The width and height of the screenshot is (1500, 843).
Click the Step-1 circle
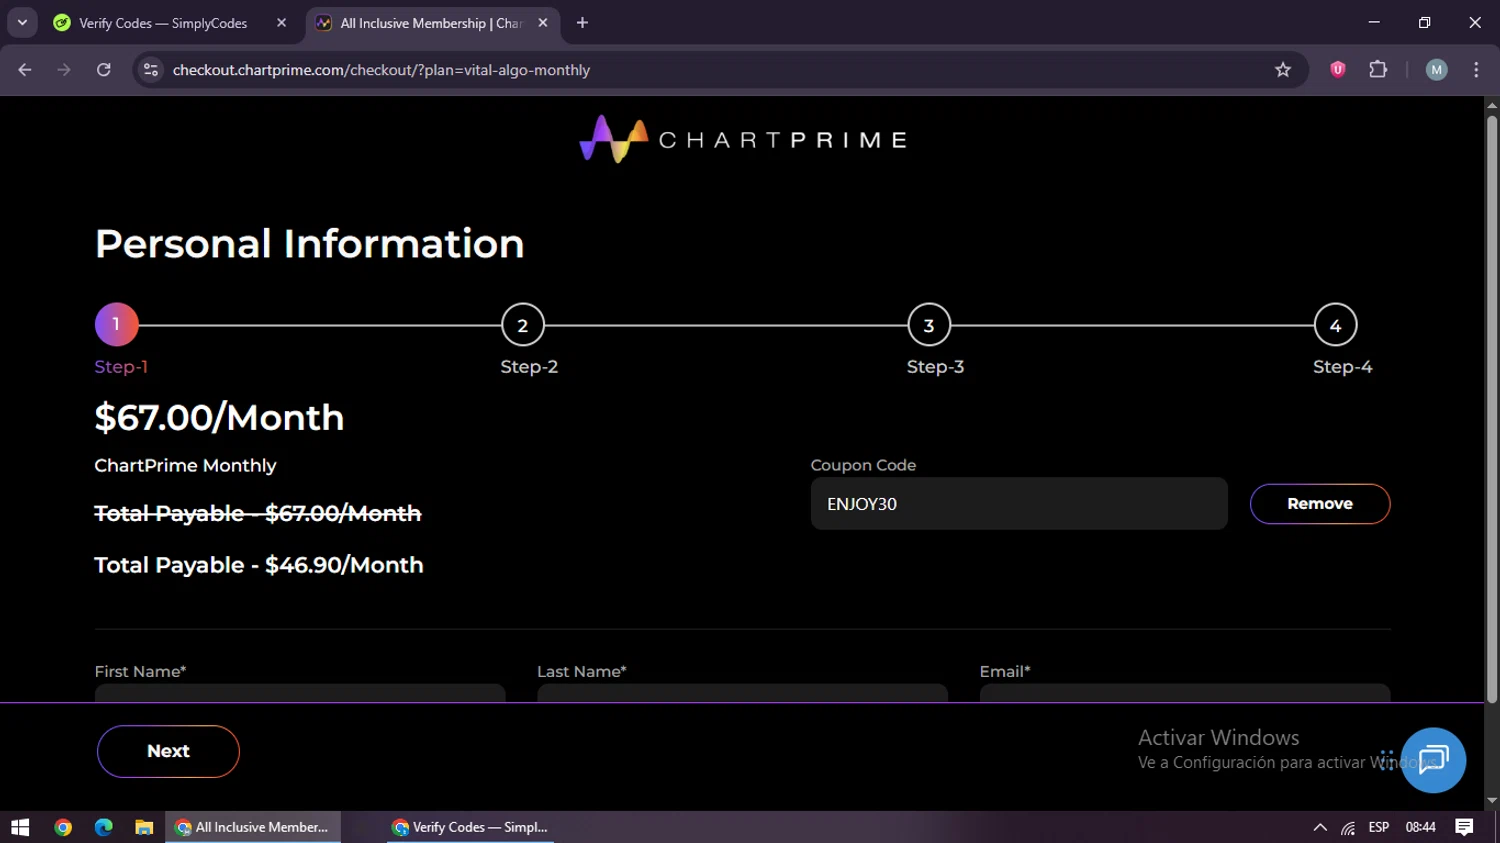point(116,324)
